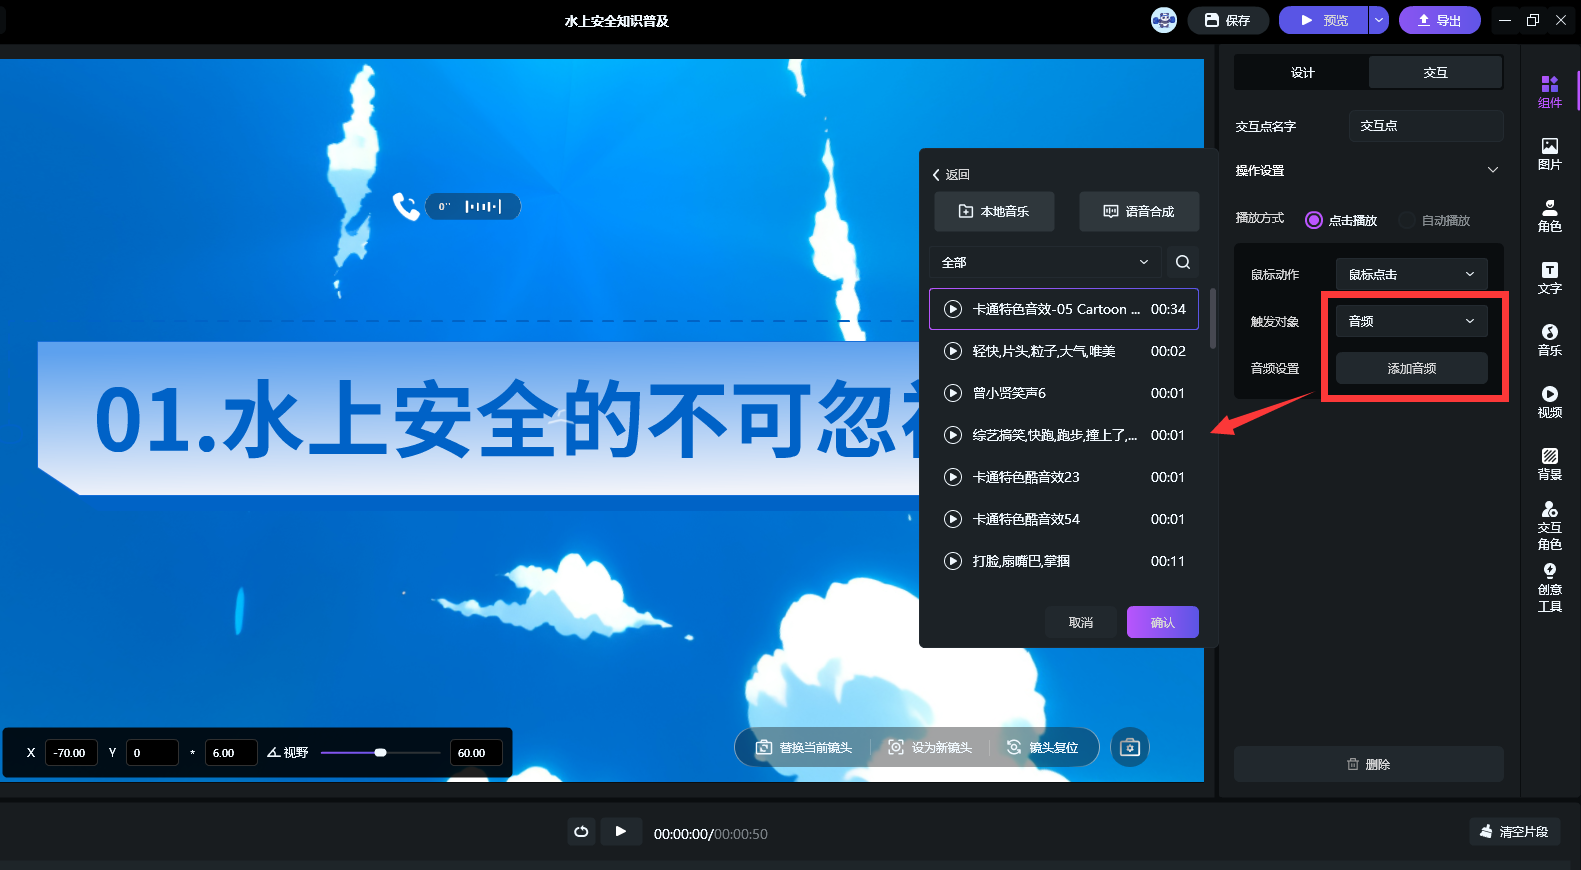Viewport: 1581px width, 870px height.
Task: Open the 音乐 (Music) sidebar panel
Action: [1549, 339]
